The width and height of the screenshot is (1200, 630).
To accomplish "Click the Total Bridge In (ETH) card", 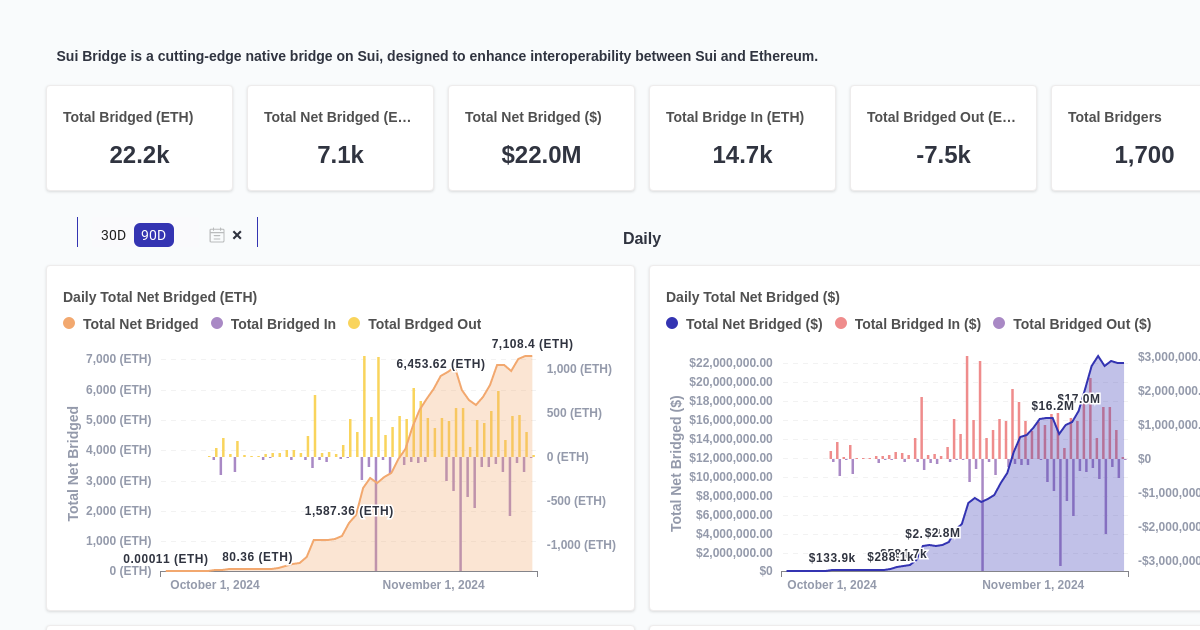I will click(742, 137).
